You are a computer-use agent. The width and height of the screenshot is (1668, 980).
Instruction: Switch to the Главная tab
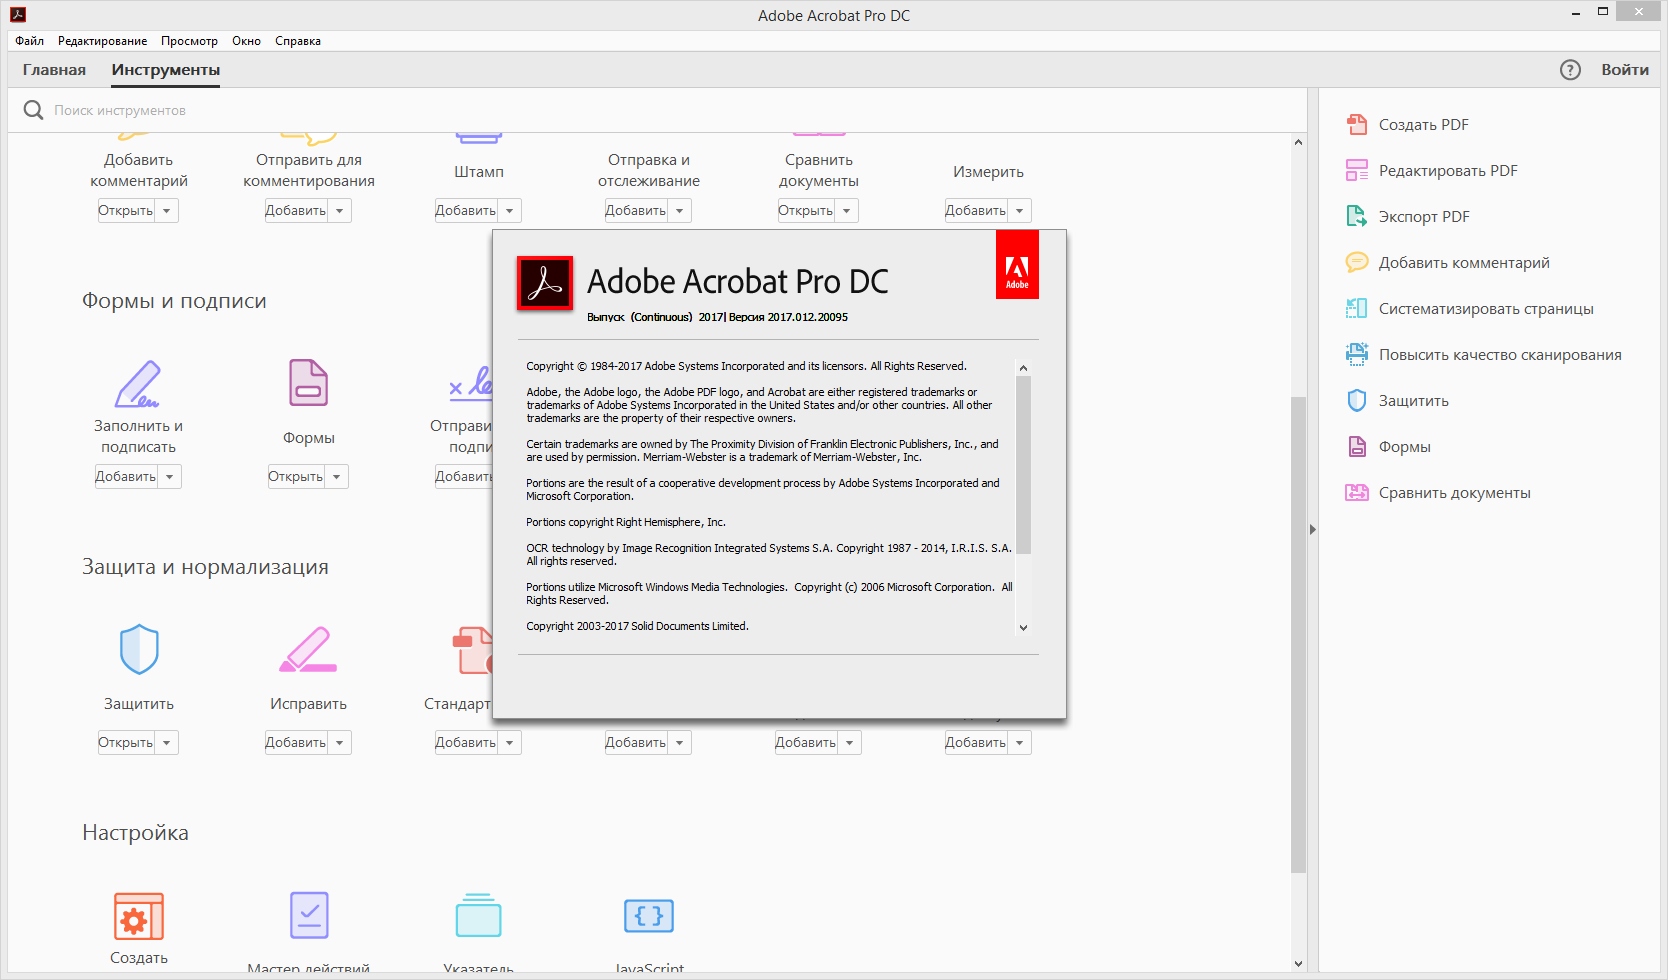54,70
